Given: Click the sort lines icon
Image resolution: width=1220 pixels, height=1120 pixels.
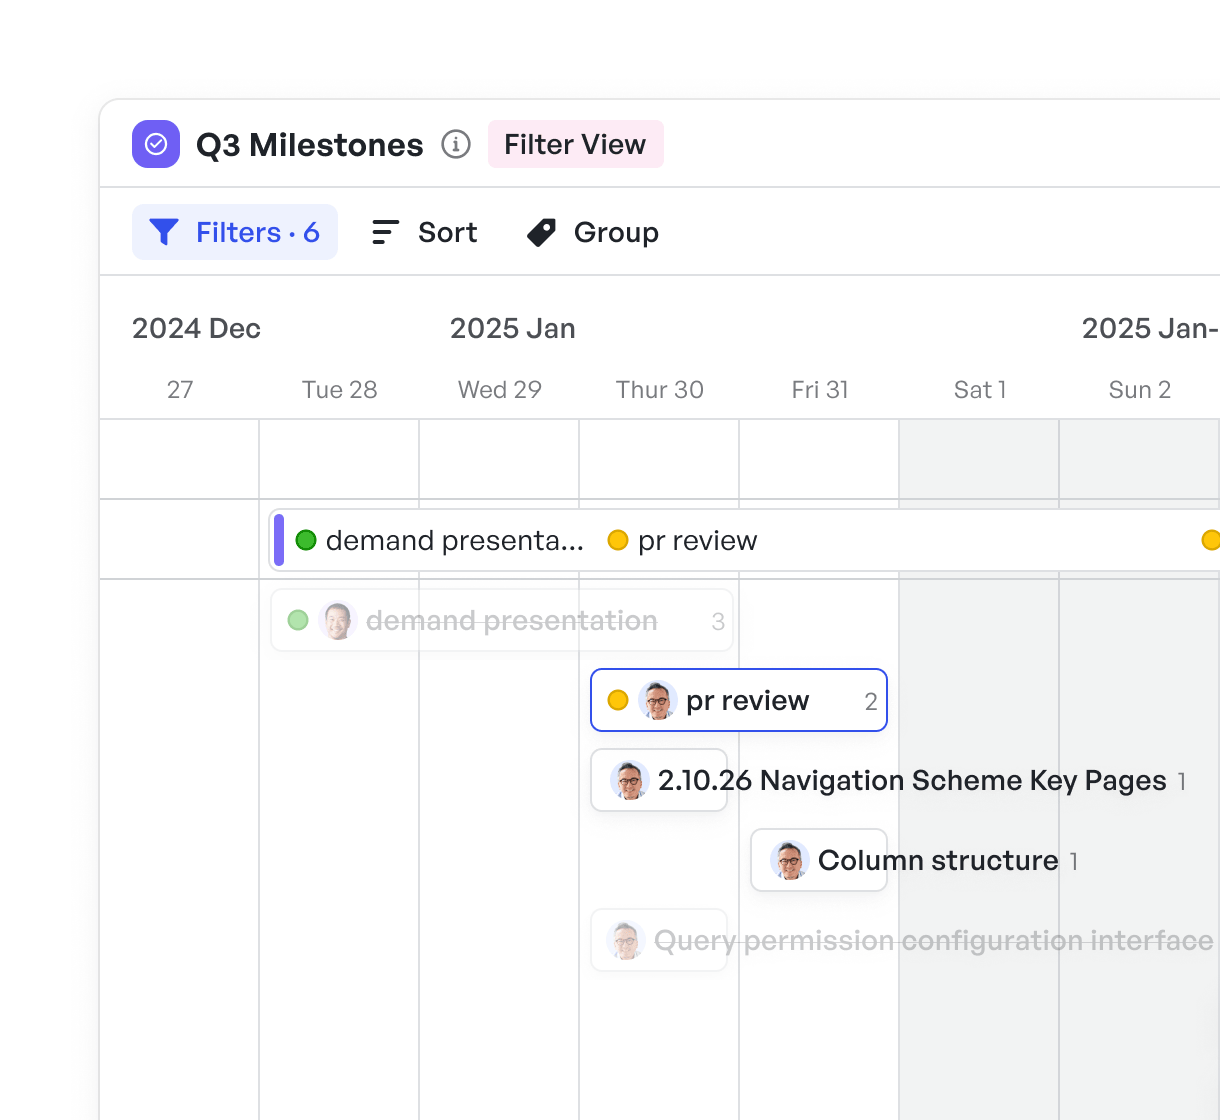Looking at the screenshot, I should tap(385, 232).
